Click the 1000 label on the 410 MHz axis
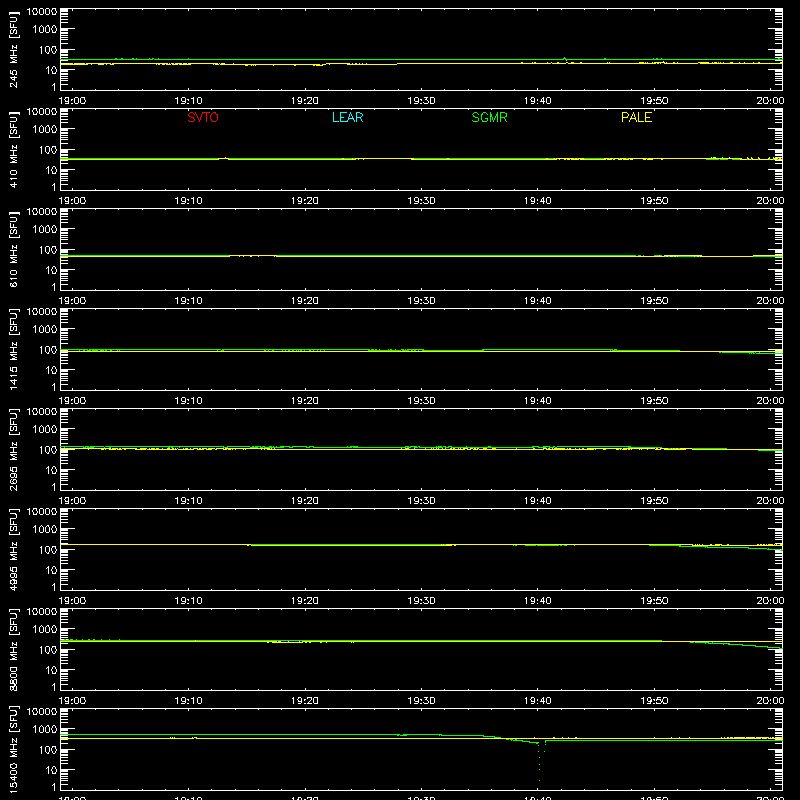This screenshot has width=800, height=800. [45, 130]
